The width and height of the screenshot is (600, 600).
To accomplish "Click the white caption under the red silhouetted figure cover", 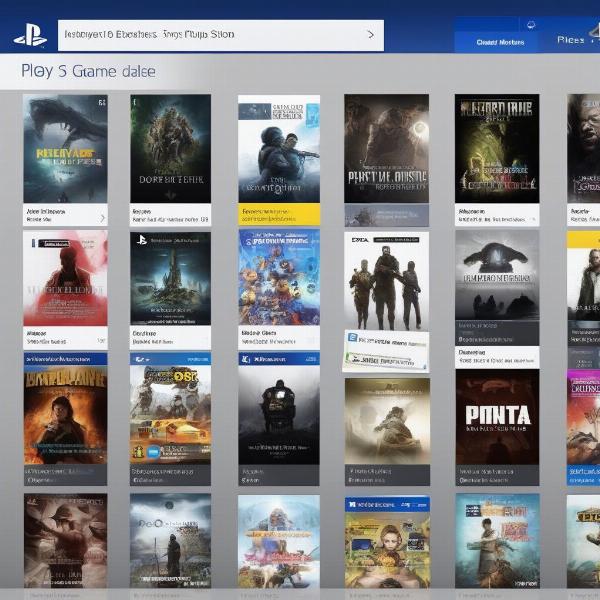I will pos(65,338).
